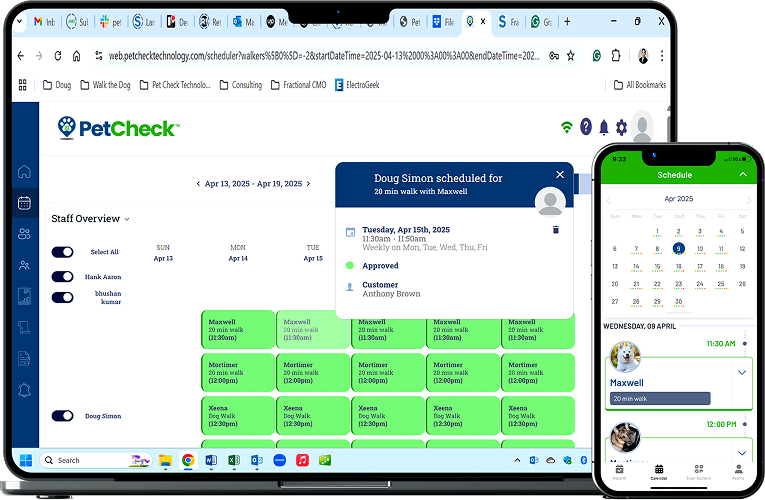Image resolution: width=765 pixels, height=500 pixels.
Task: Open the Home icon in PetCheck sidebar
Action: (x=24, y=172)
